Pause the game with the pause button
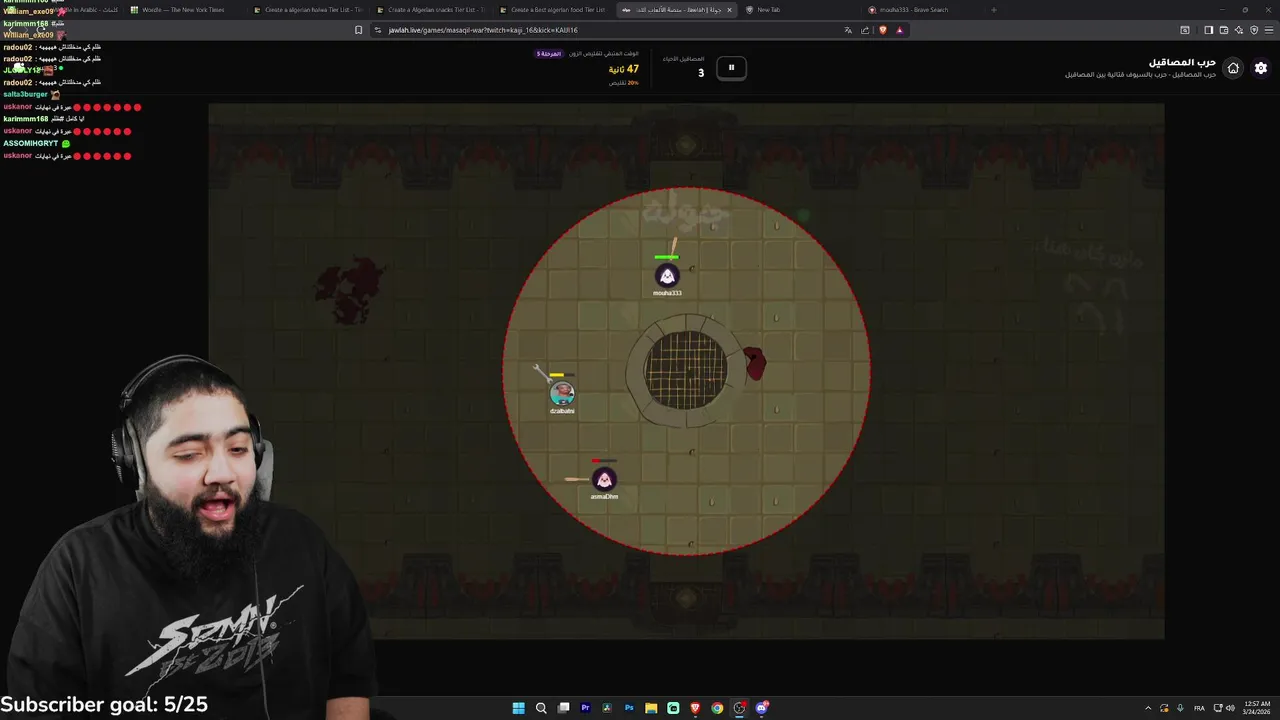The image size is (1280, 720). (x=731, y=67)
